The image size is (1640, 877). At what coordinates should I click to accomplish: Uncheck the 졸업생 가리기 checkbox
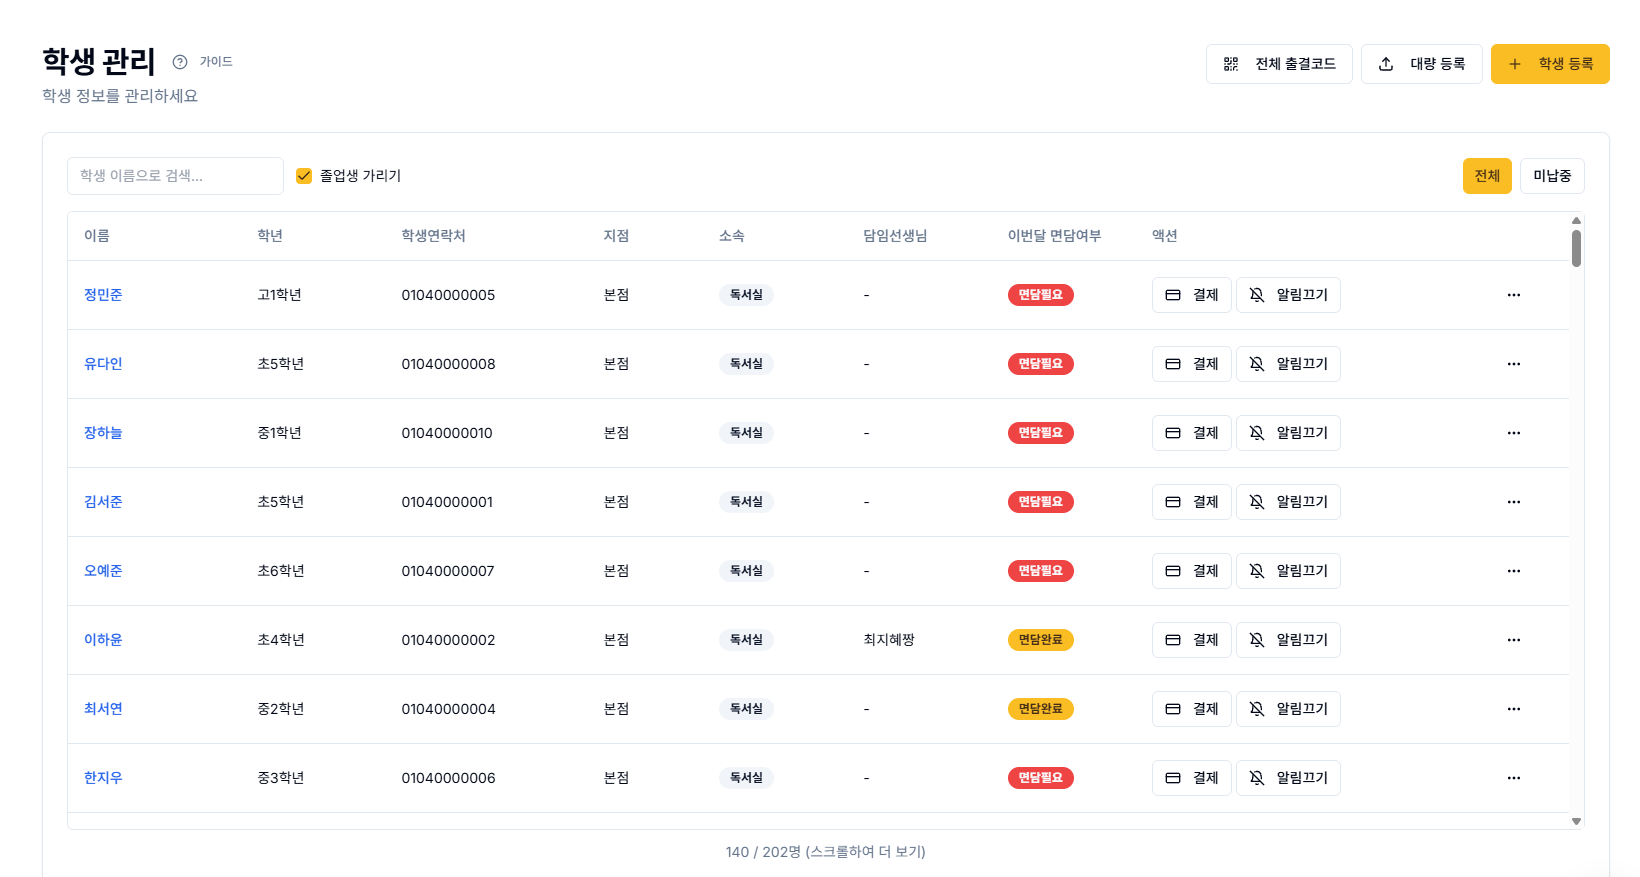304,176
